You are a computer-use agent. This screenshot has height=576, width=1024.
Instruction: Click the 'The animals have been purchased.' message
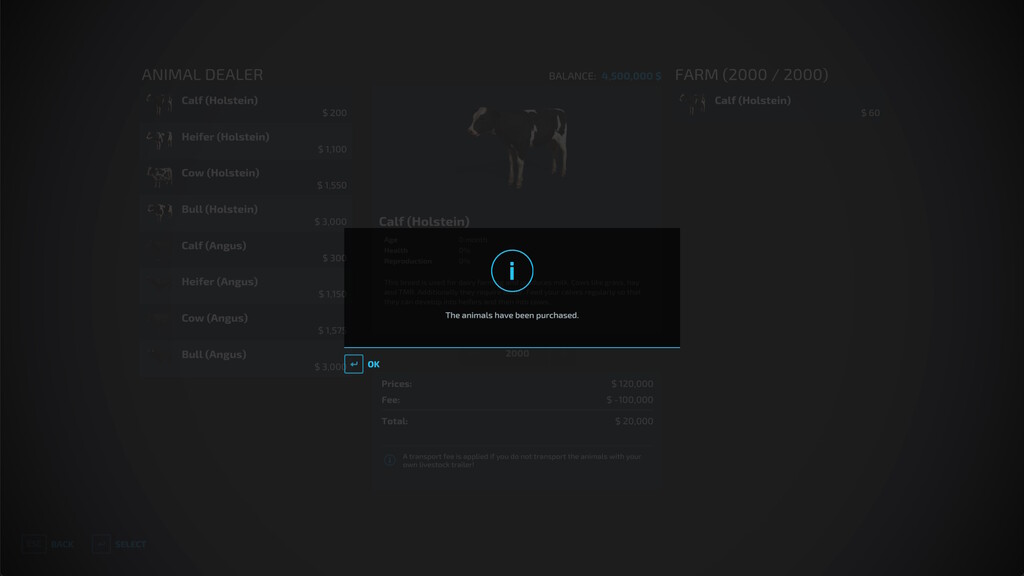(x=512, y=315)
